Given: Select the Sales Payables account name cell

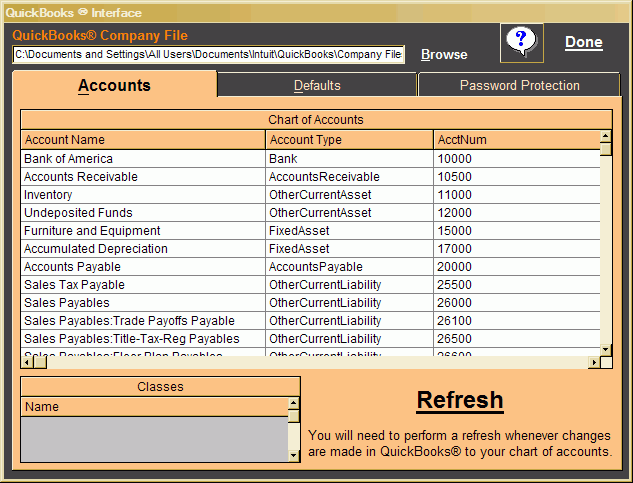Looking at the screenshot, I should [x=143, y=303].
